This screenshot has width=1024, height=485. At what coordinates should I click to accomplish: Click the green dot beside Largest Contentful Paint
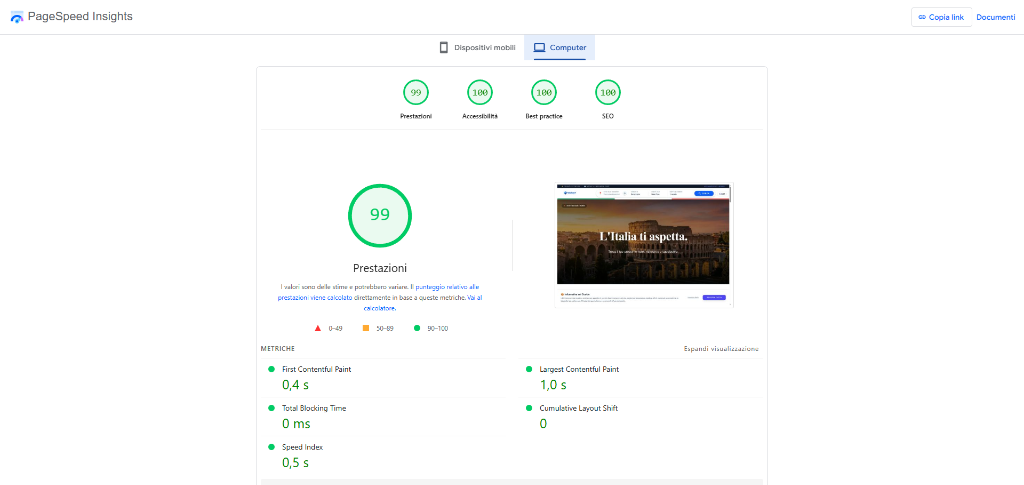[x=529, y=369]
